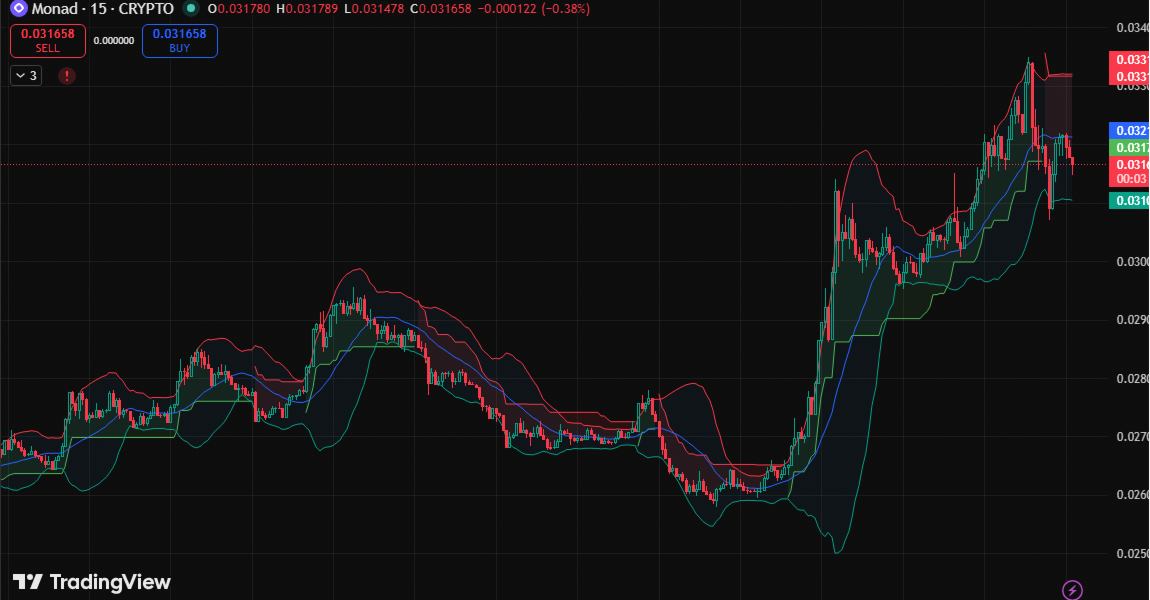Click the topmost red price label on axis
1150x600 pixels.
coord(1129,59)
